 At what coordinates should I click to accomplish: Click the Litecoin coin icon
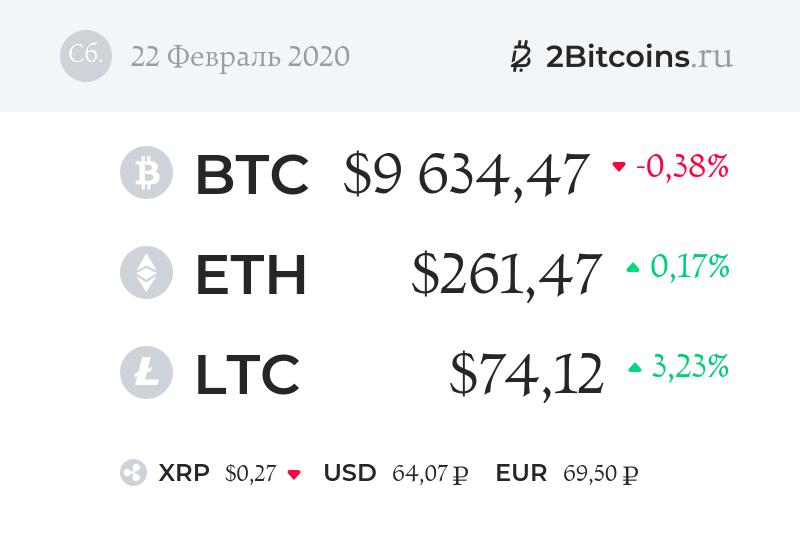point(146,373)
